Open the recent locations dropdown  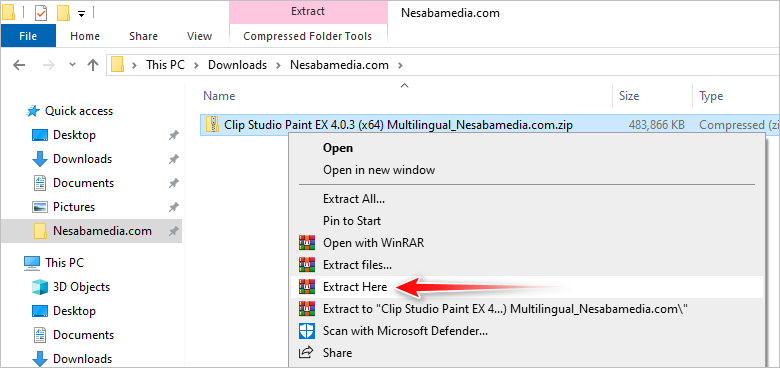(72, 65)
